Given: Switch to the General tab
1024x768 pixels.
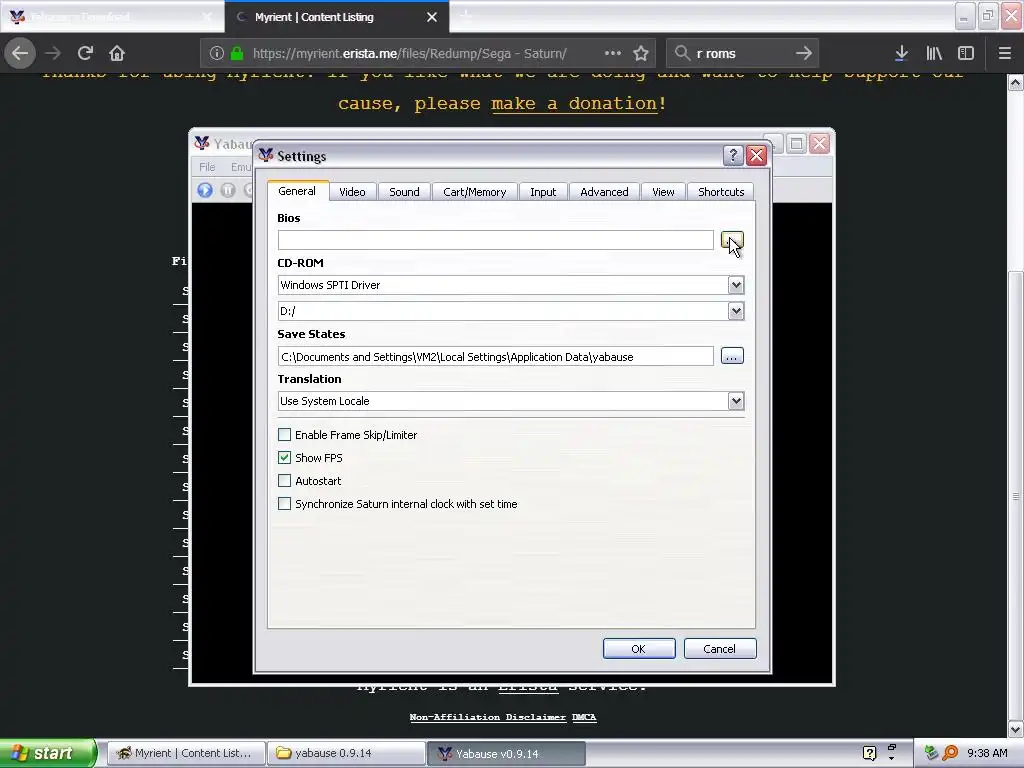Looking at the screenshot, I should (x=297, y=191).
